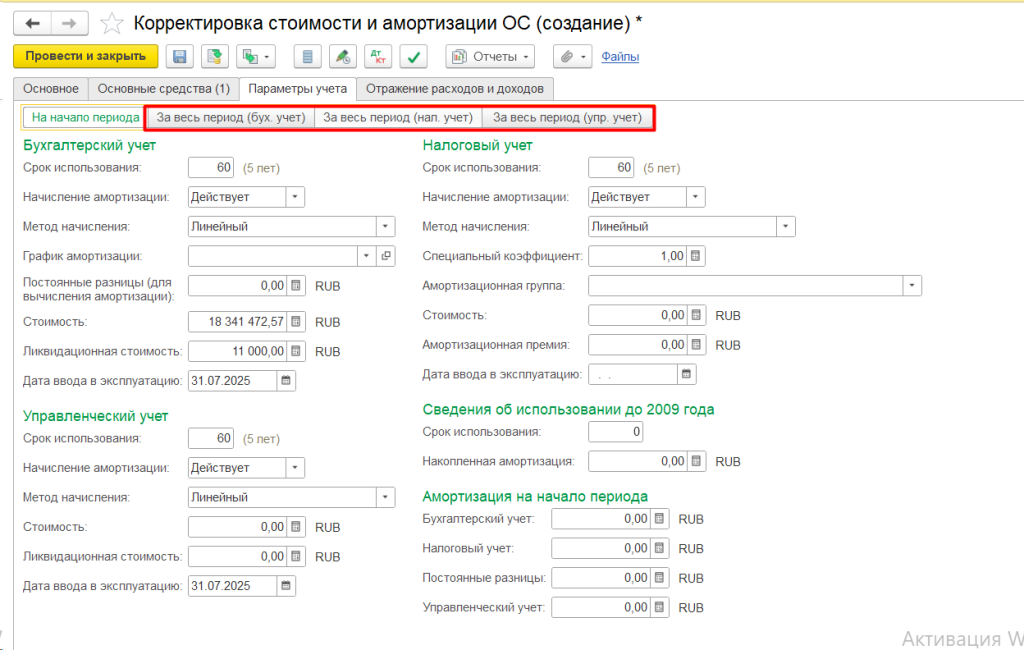
Task: Click the Дт/Кт postings icon
Action: pyautogui.click(x=379, y=57)
